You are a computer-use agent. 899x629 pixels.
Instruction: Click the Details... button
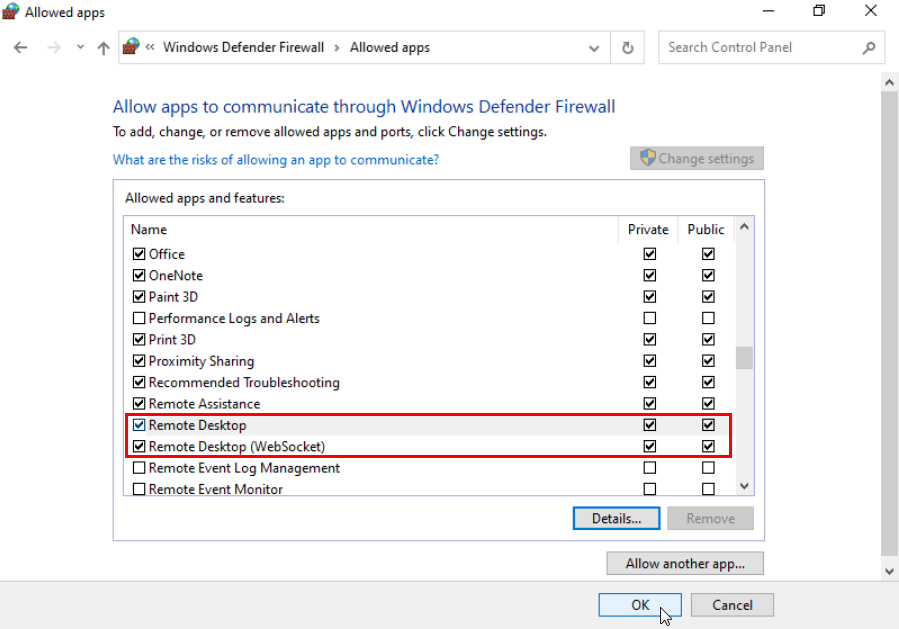(616, 518)
